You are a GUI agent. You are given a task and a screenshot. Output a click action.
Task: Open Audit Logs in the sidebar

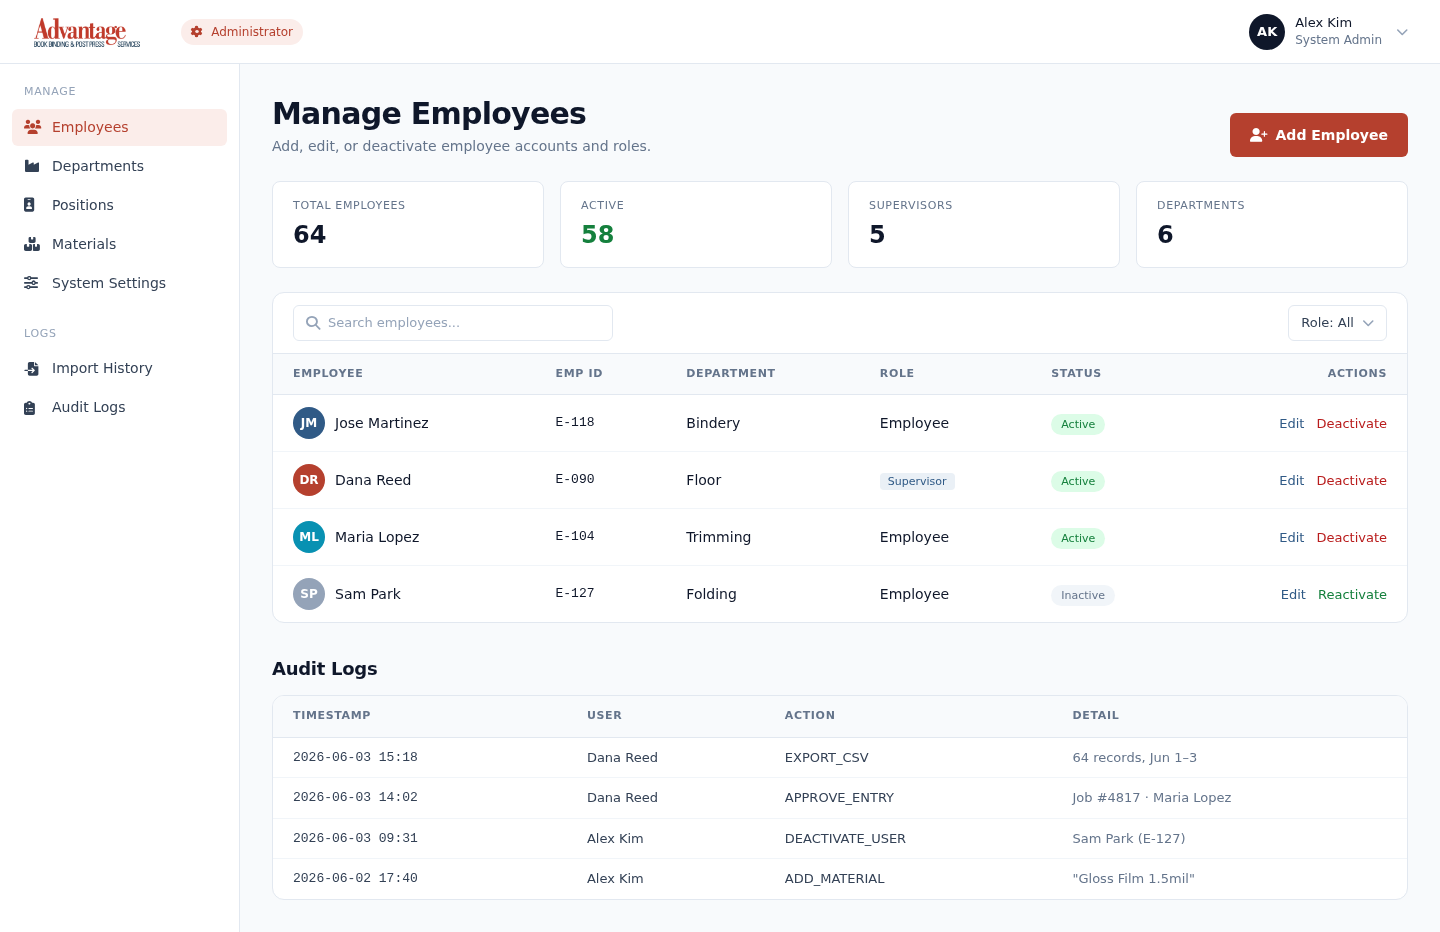(x=120, y=407)
